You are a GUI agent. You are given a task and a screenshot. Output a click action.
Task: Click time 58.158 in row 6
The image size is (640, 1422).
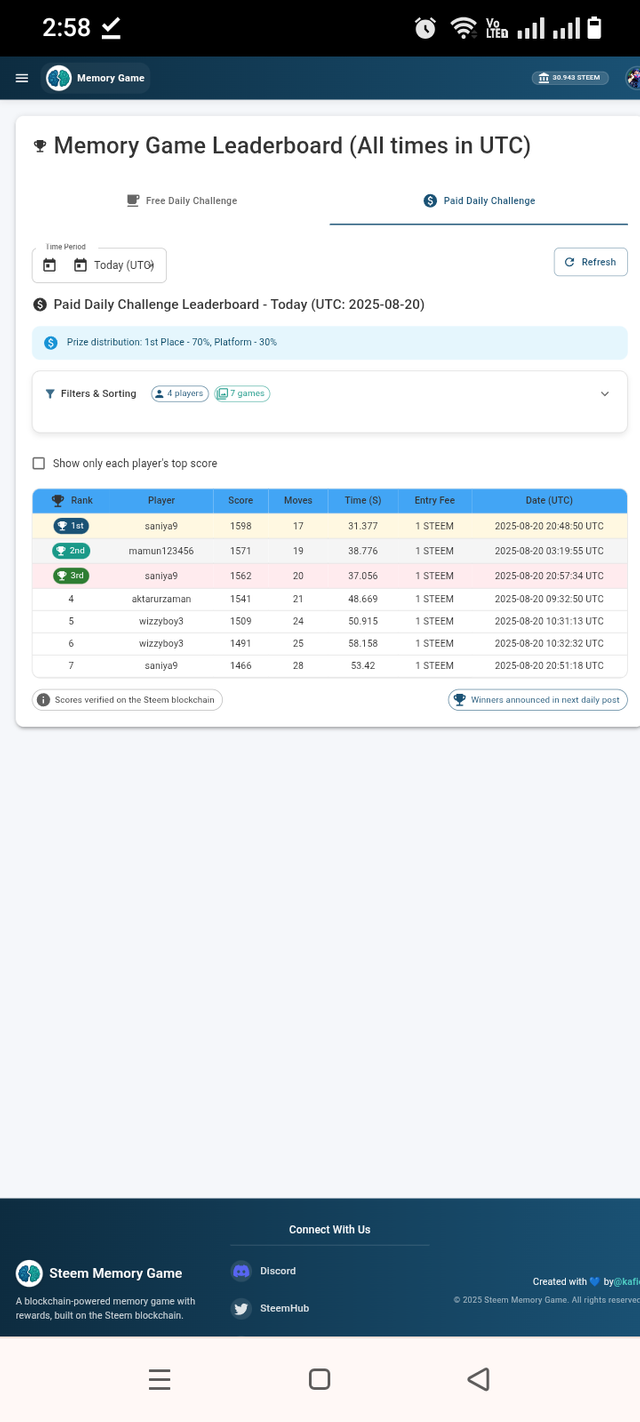point(362,644)
